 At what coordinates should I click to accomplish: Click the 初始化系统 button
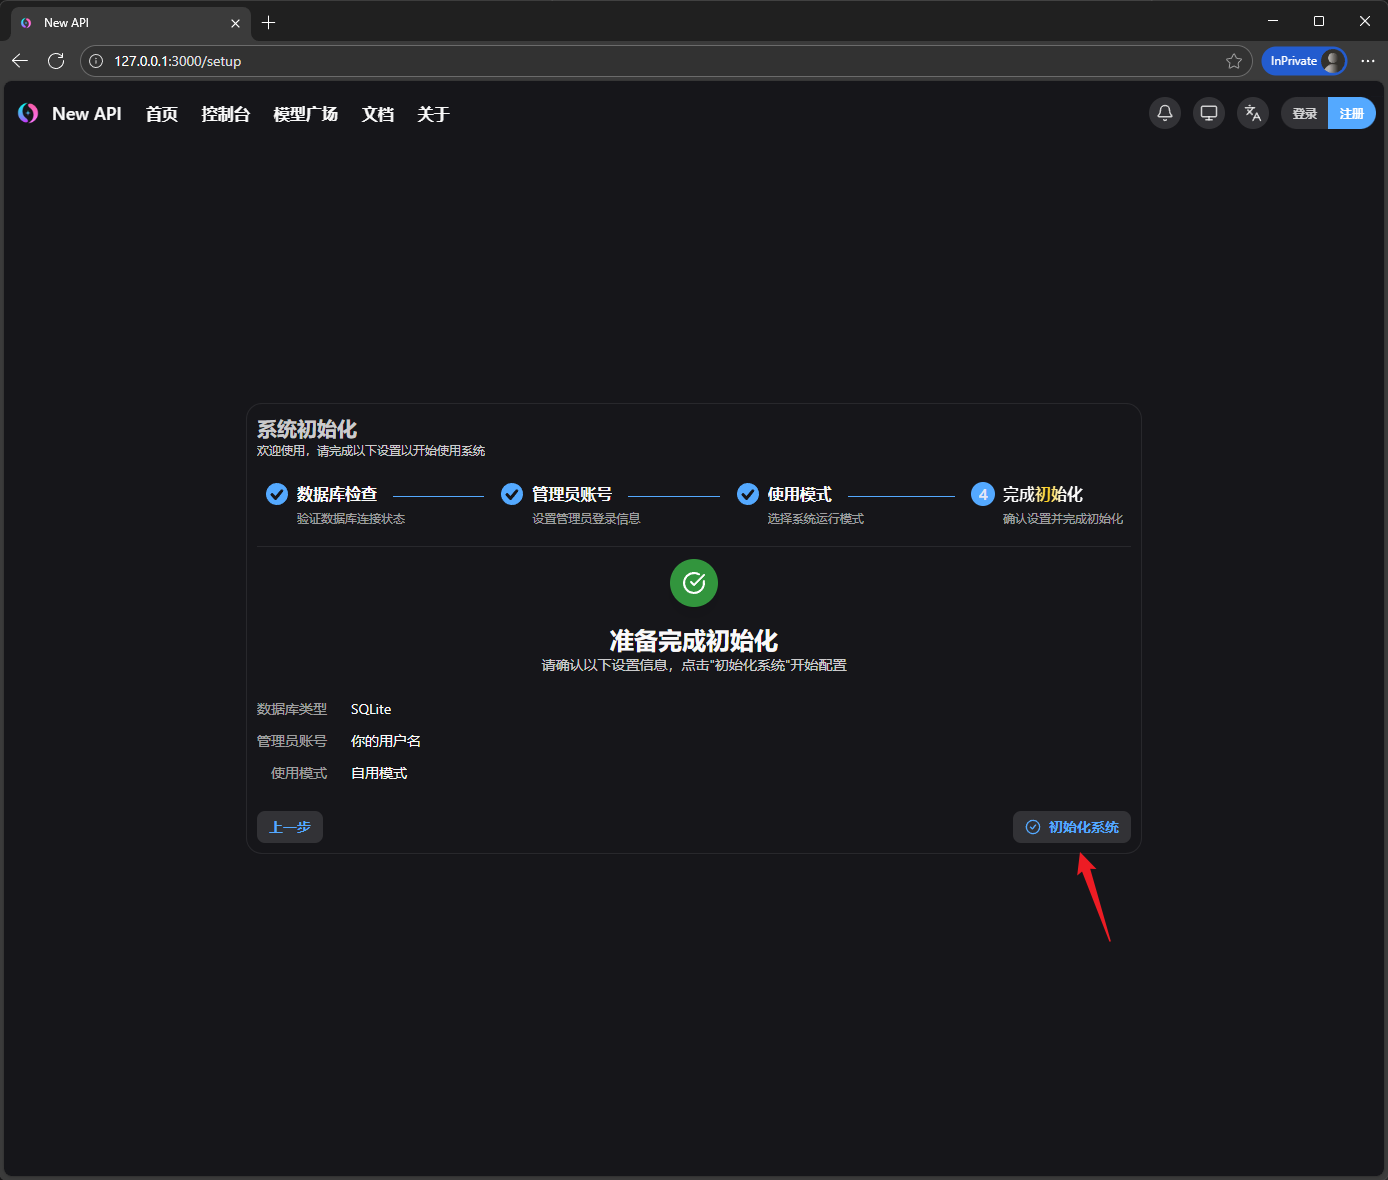(1072, 827)
